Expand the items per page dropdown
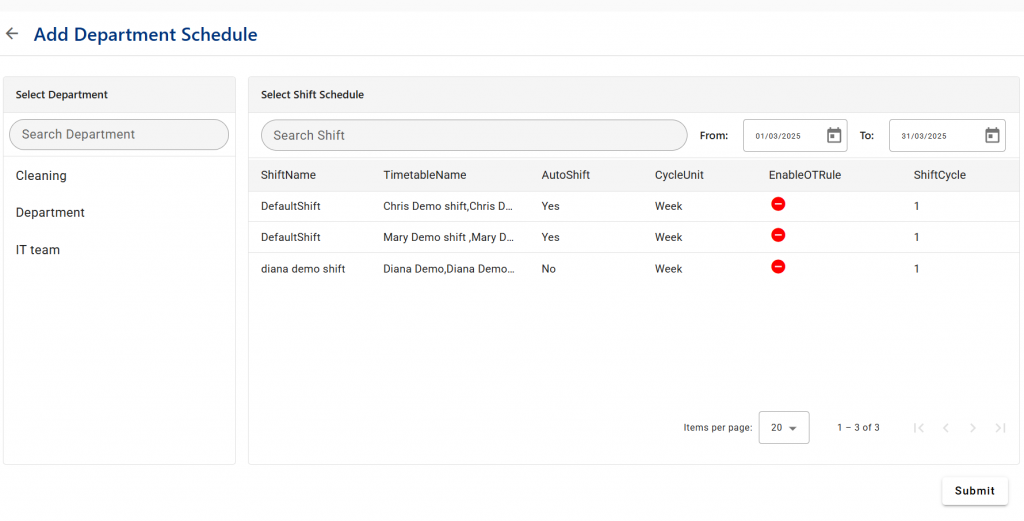1024x521 pixels. tap(784, 428)
